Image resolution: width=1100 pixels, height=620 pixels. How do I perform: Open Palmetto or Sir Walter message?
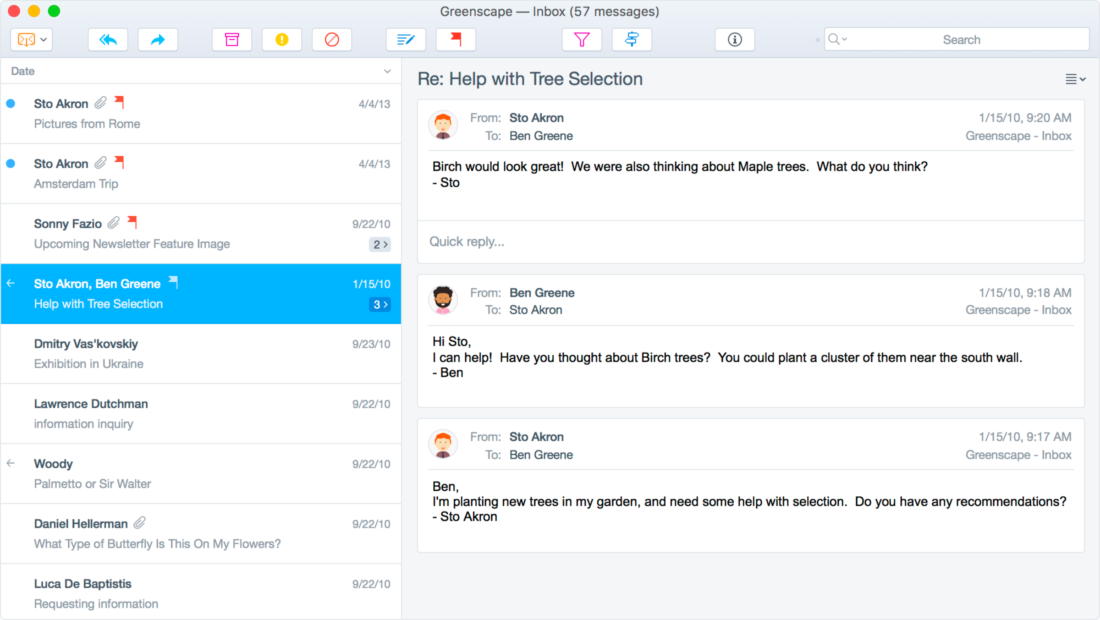pyautogui.click(x=201, y=473)
